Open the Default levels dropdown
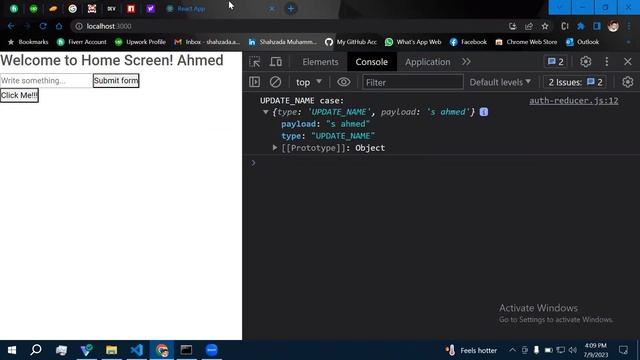This screenshot has height=360, width=640. click(500, 82)
